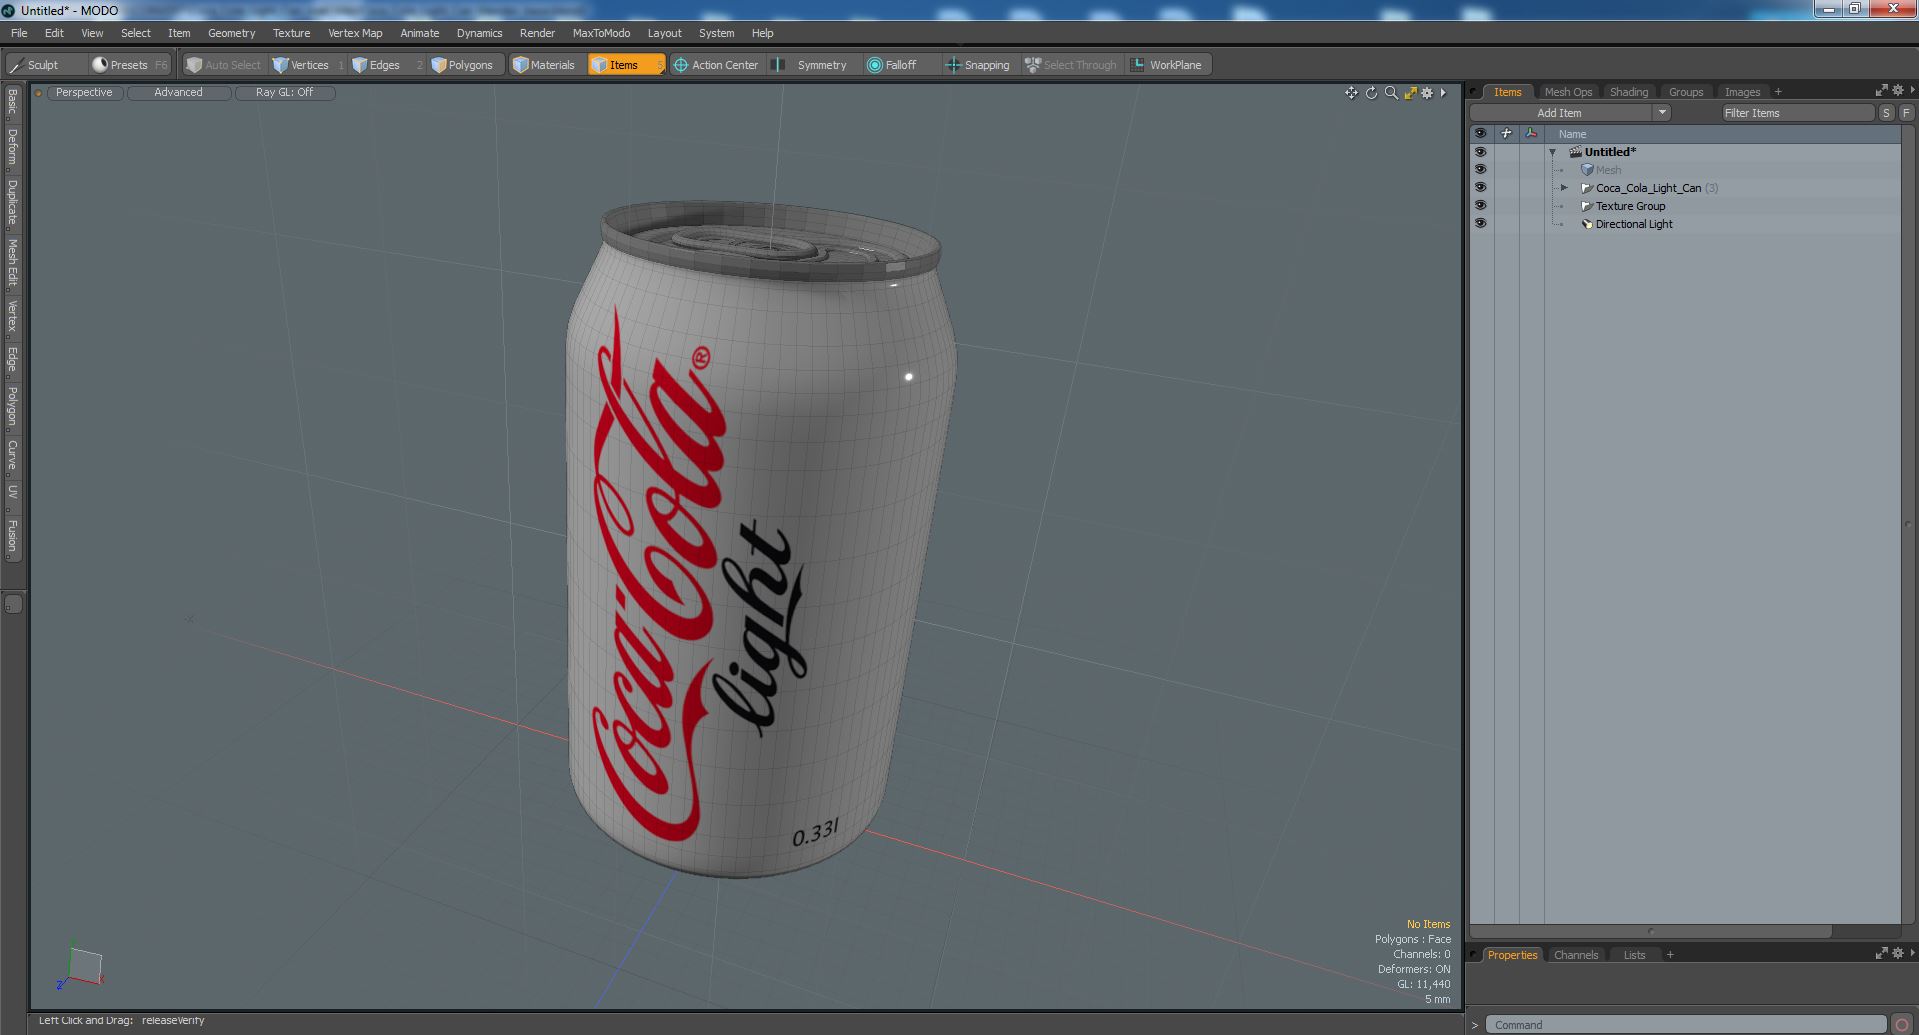Open the Ray GL: Off dropdown
This screenshot has height=1035, width=1919.
[284, 92]
